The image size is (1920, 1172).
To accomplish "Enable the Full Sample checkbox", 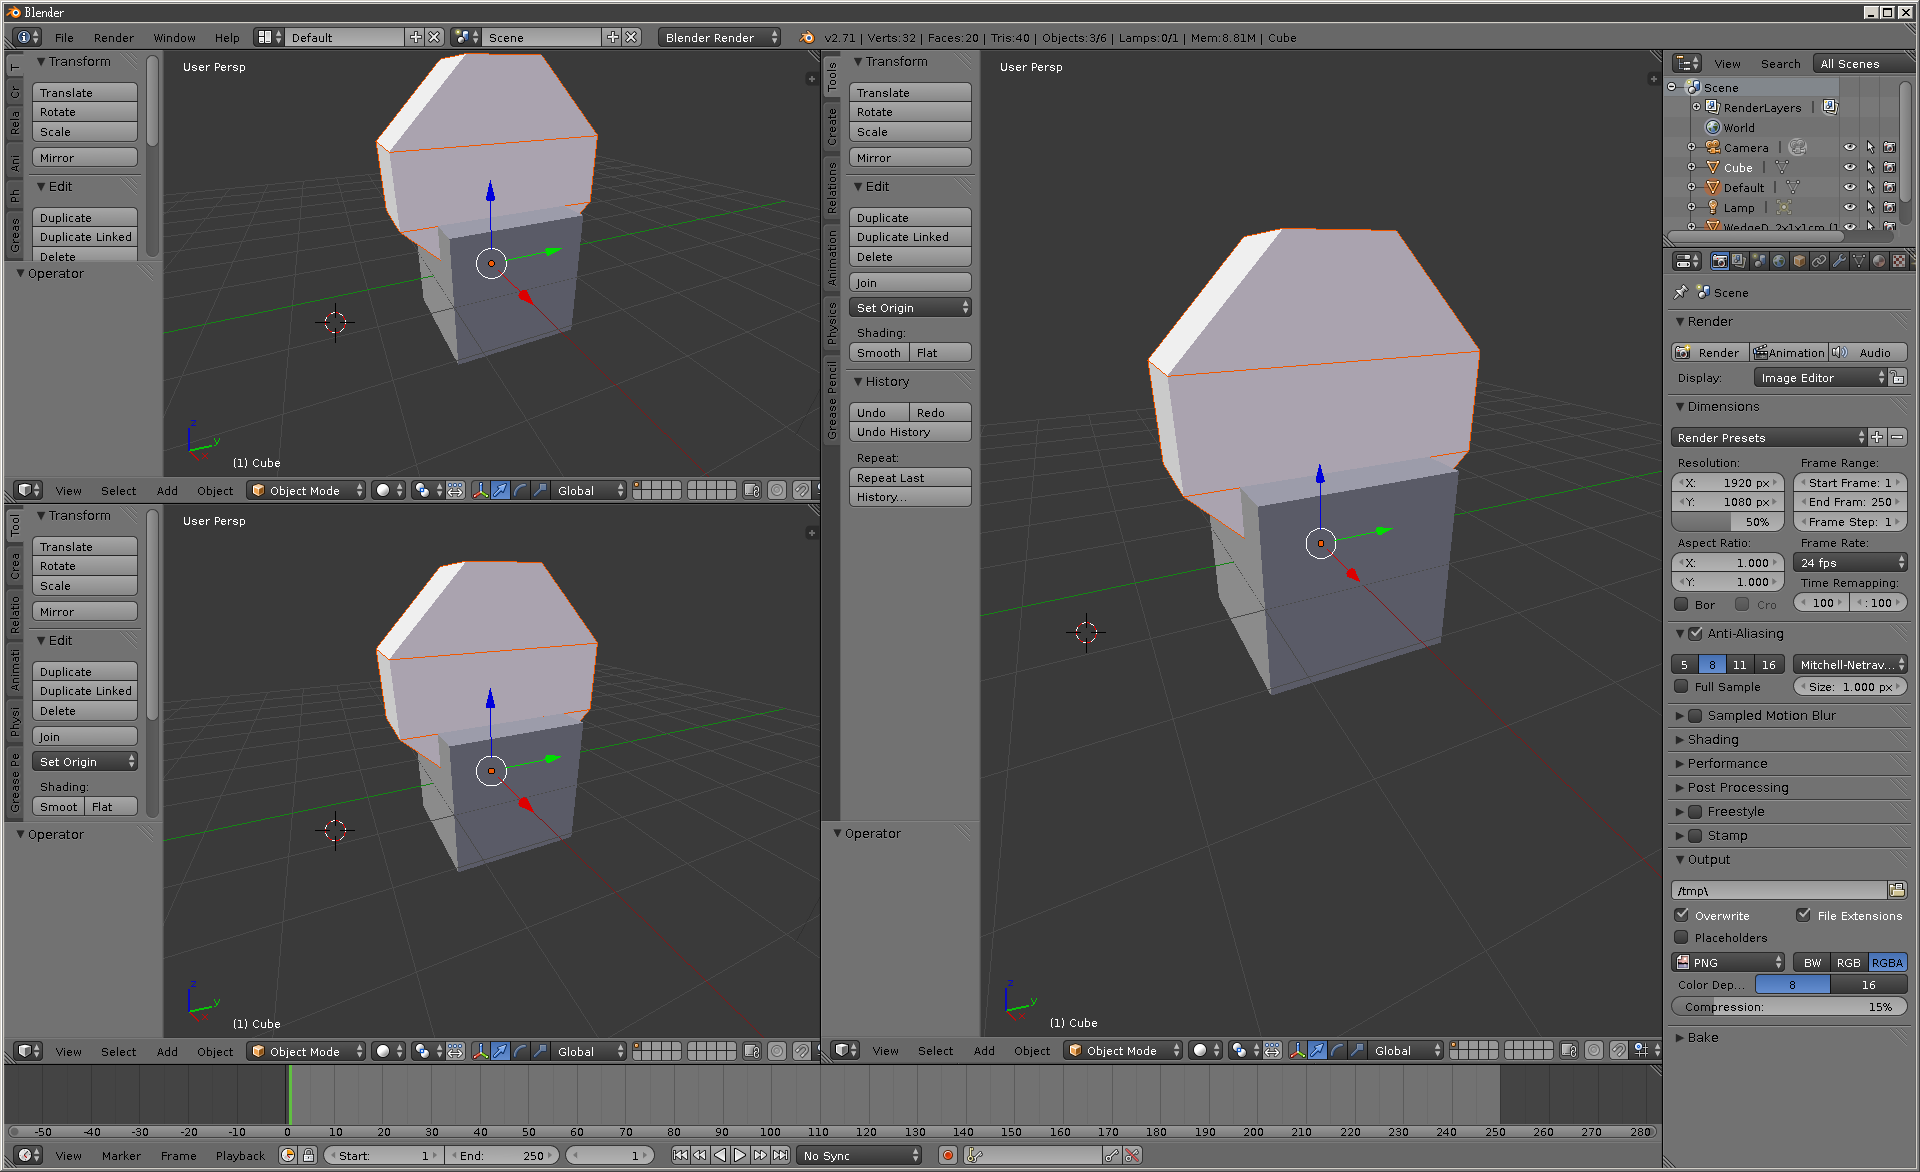I will (x=1682, y=687).
